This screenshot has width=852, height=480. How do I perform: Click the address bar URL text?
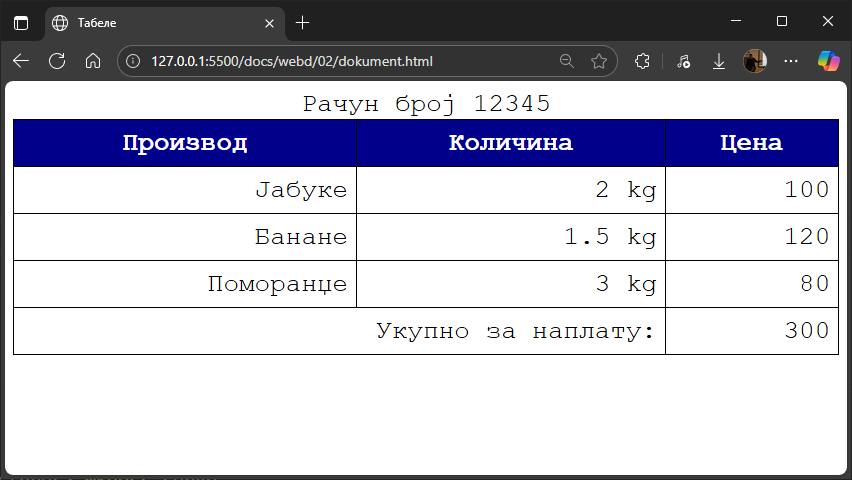pos(292,61)
